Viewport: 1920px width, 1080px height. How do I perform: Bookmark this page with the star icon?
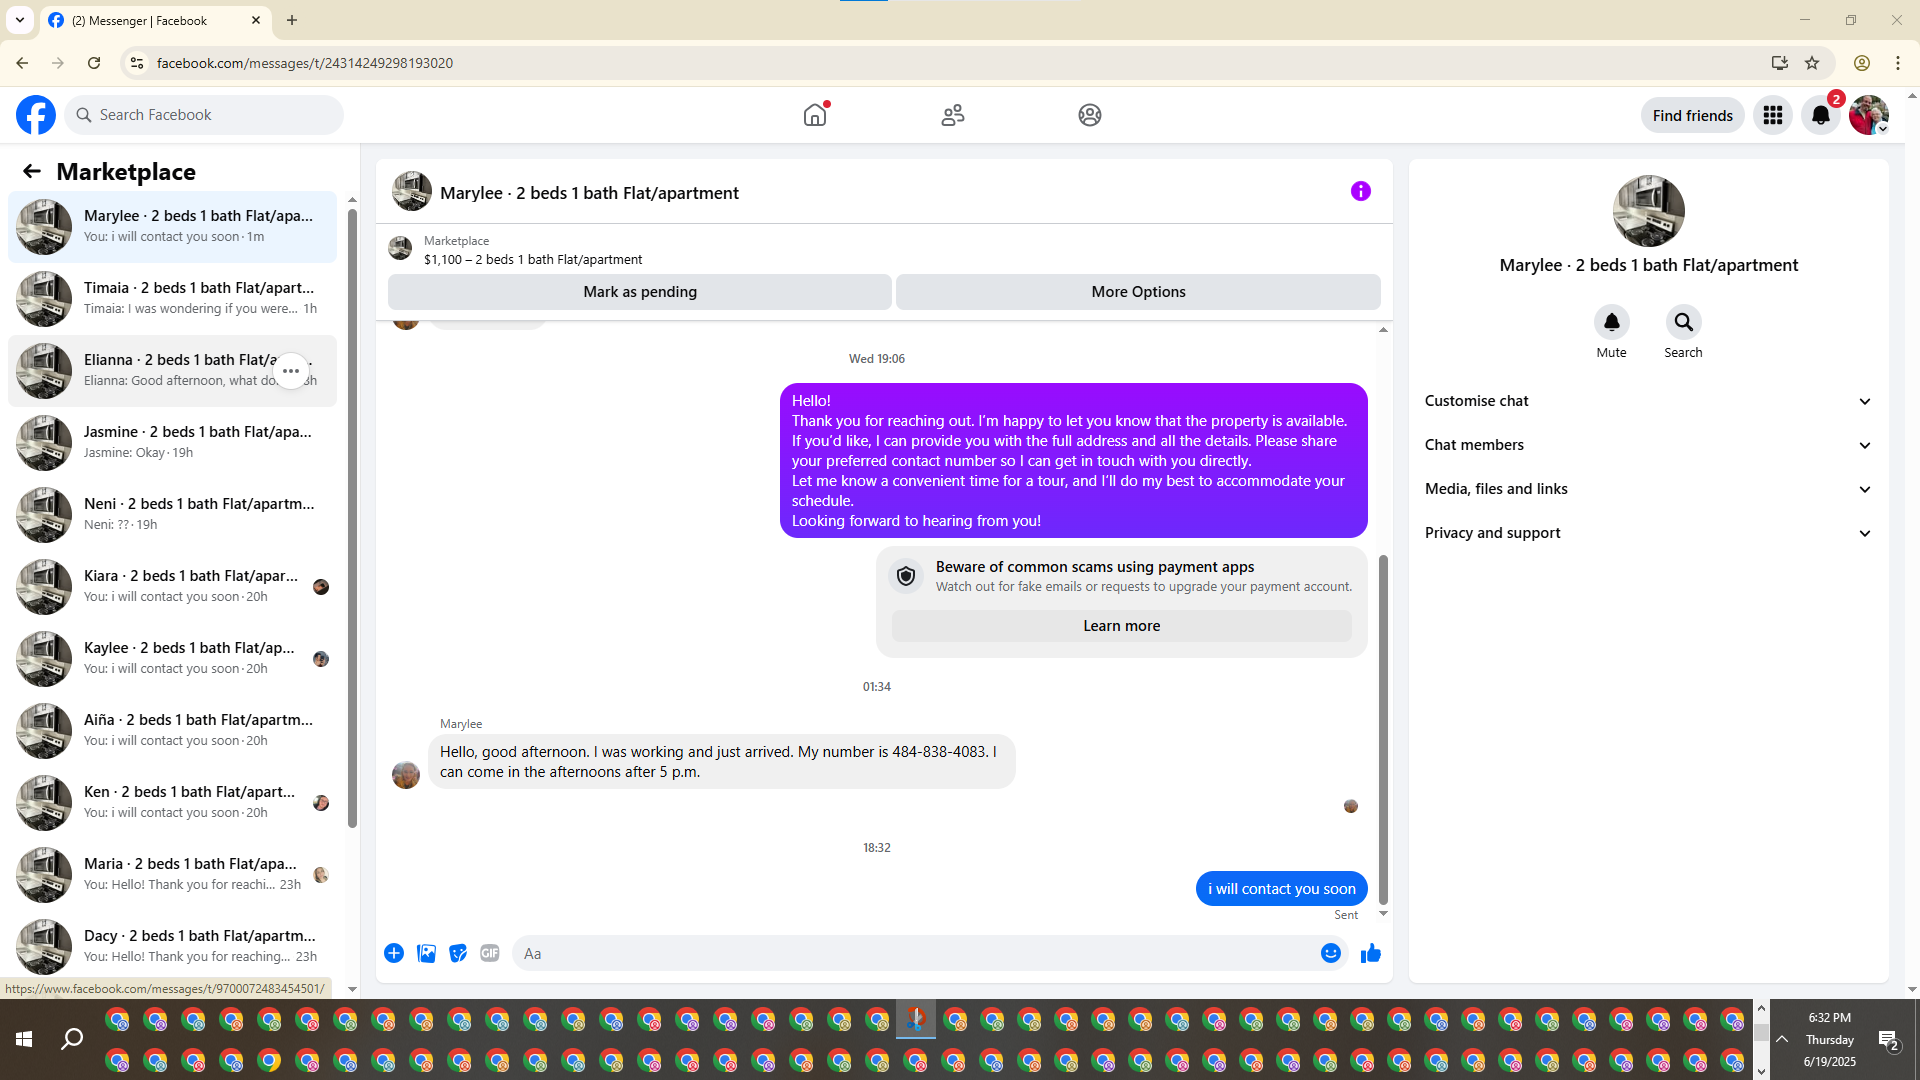click(x=1812, y=63)
